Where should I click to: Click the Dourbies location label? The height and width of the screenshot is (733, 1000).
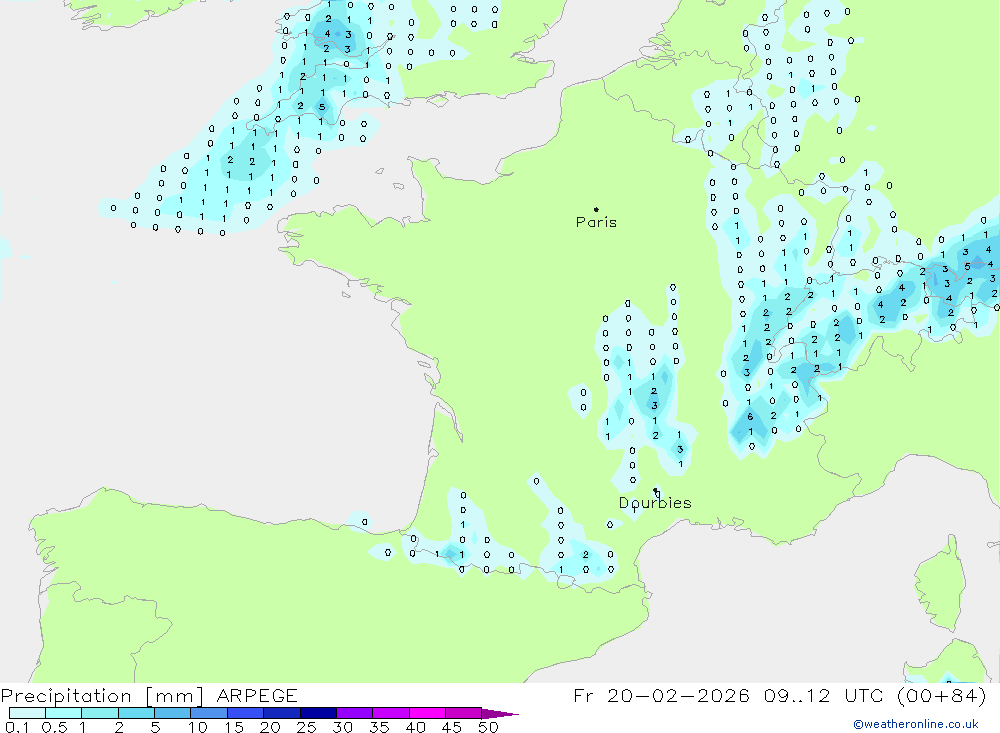[x=655, y=503]
